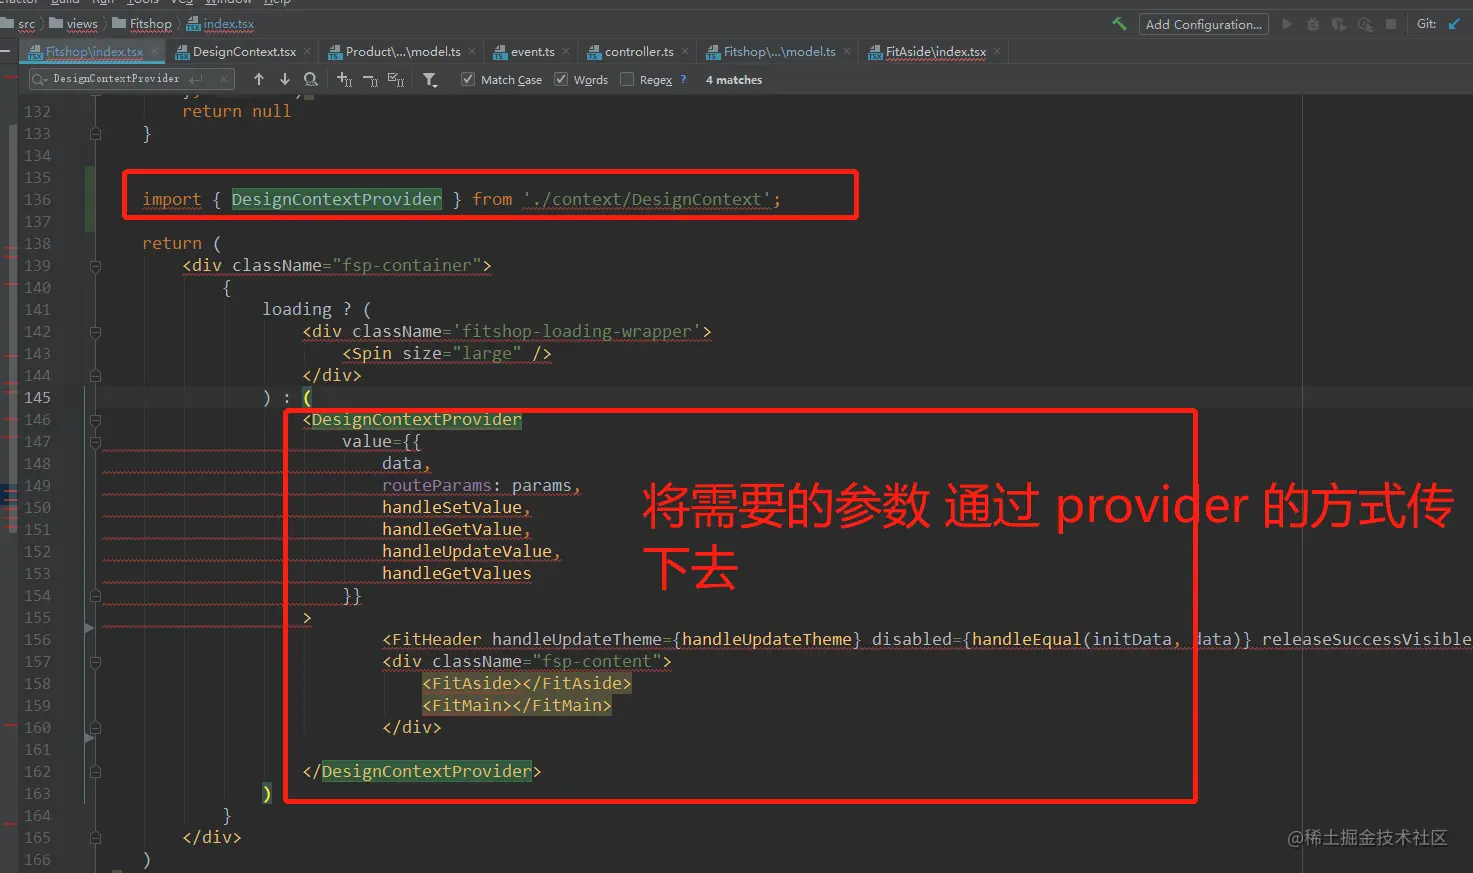The height and width of the screenshot is (873, 1473).
Task: Close the FitAside\index.tsx tab
Action: tap(997, 52)
